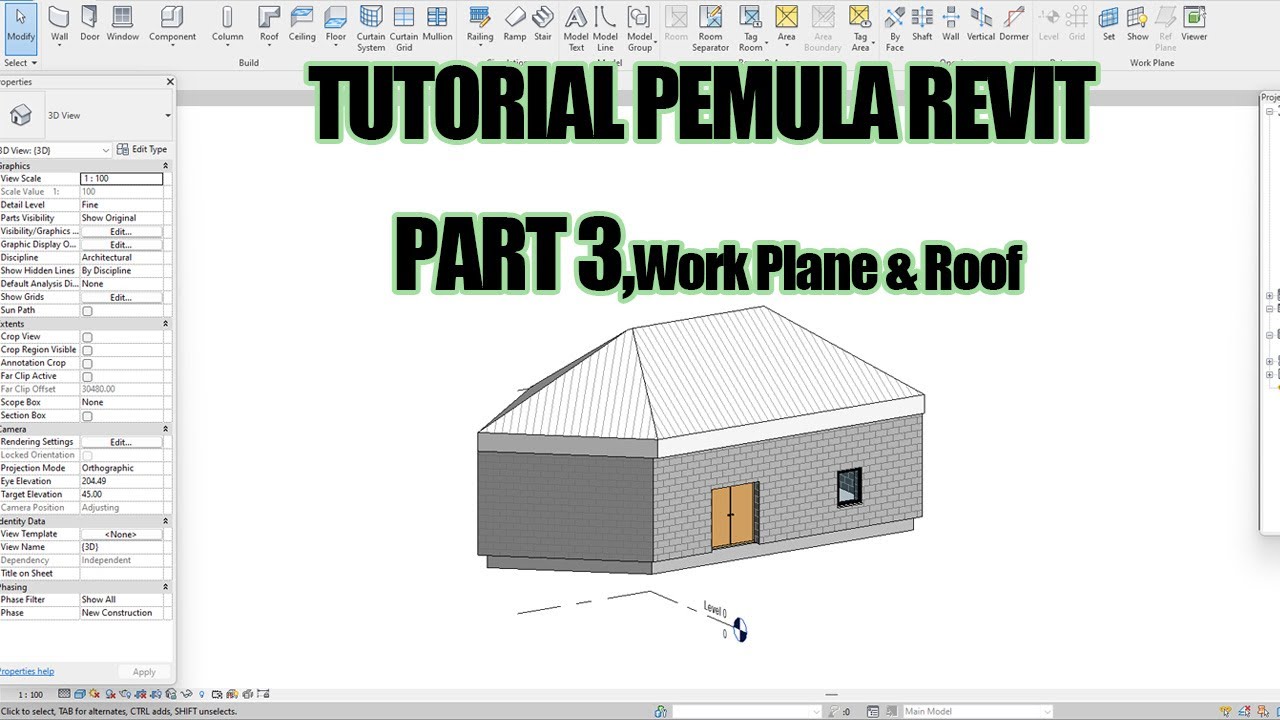This screenshot has height=720, width=1280.
Task: Select the Curtain Grid tool
Action: pyautogui.click(x=404, y=28)
